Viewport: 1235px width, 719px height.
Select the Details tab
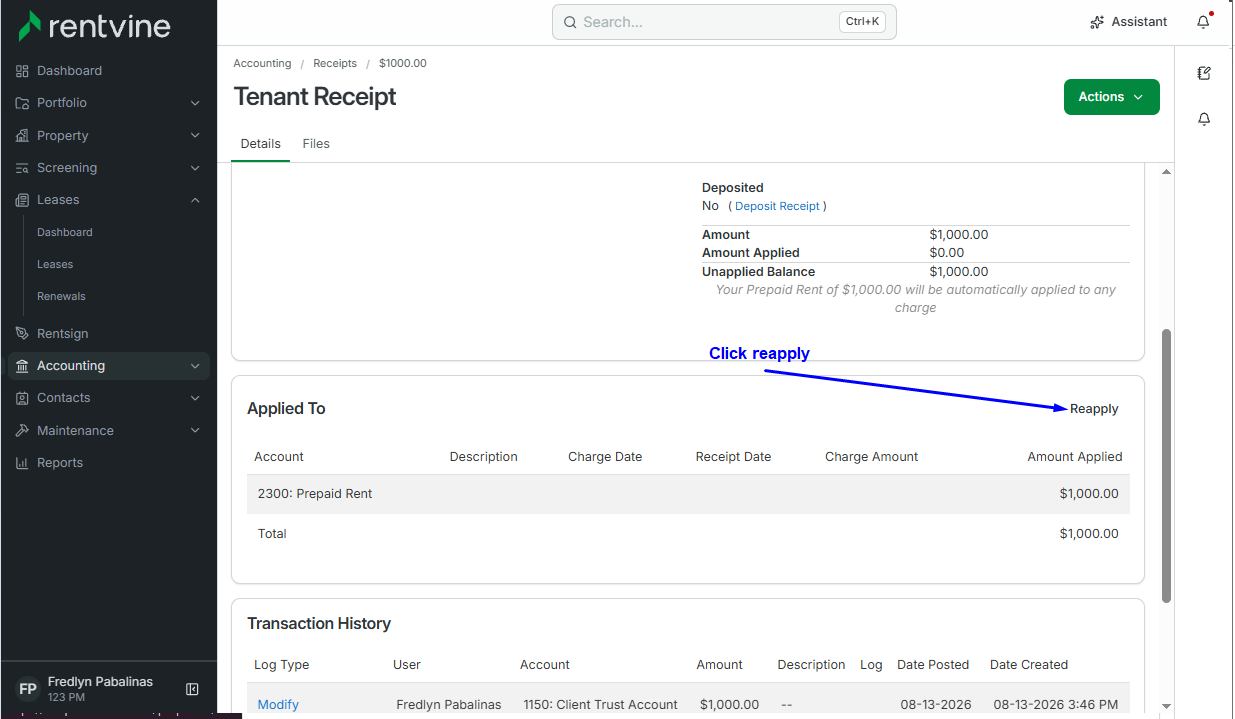coord(261,144)
